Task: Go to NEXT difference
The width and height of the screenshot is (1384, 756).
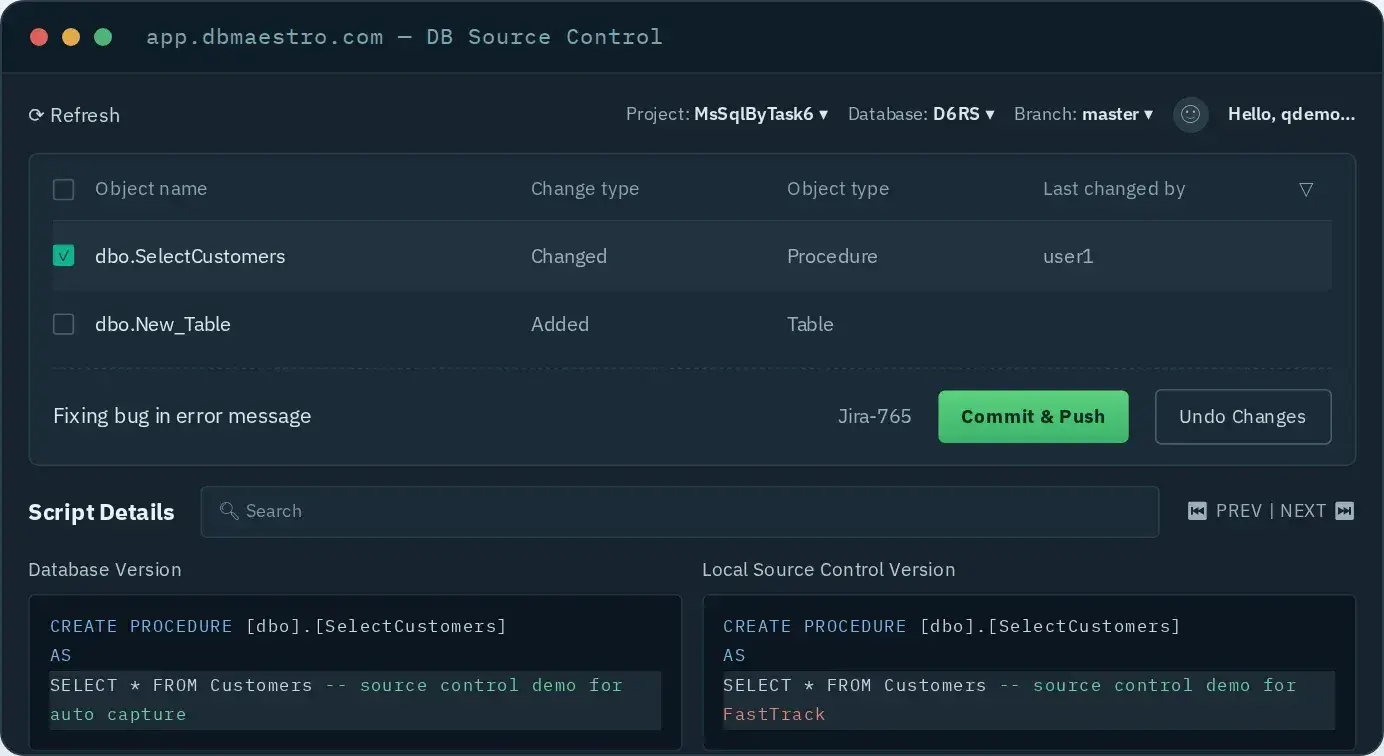Action: 1303,511
